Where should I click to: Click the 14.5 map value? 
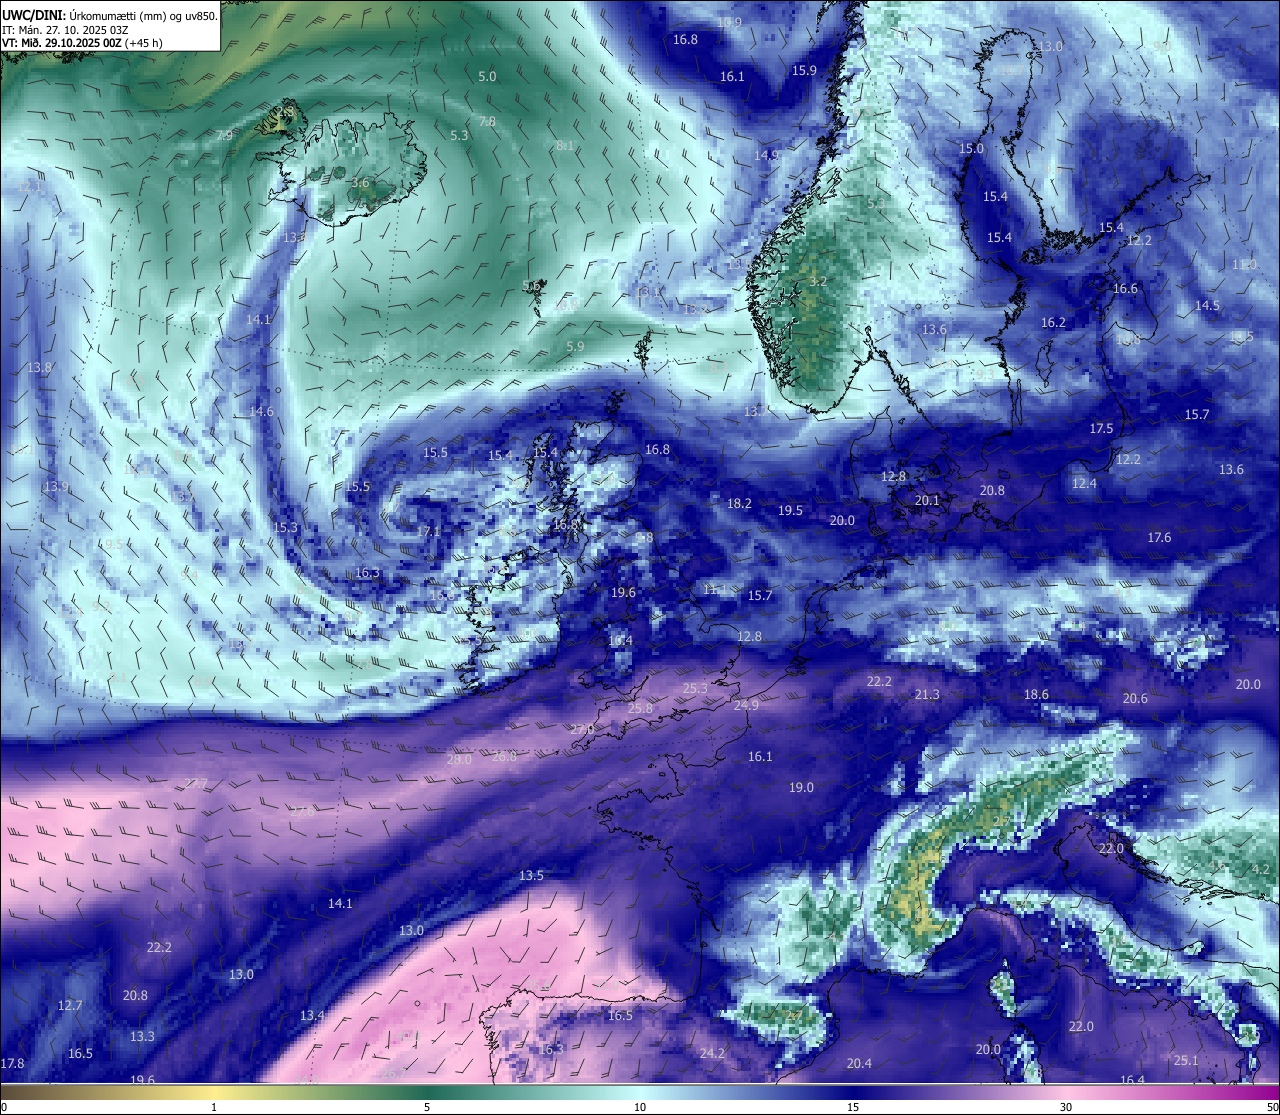point(1207,305)
